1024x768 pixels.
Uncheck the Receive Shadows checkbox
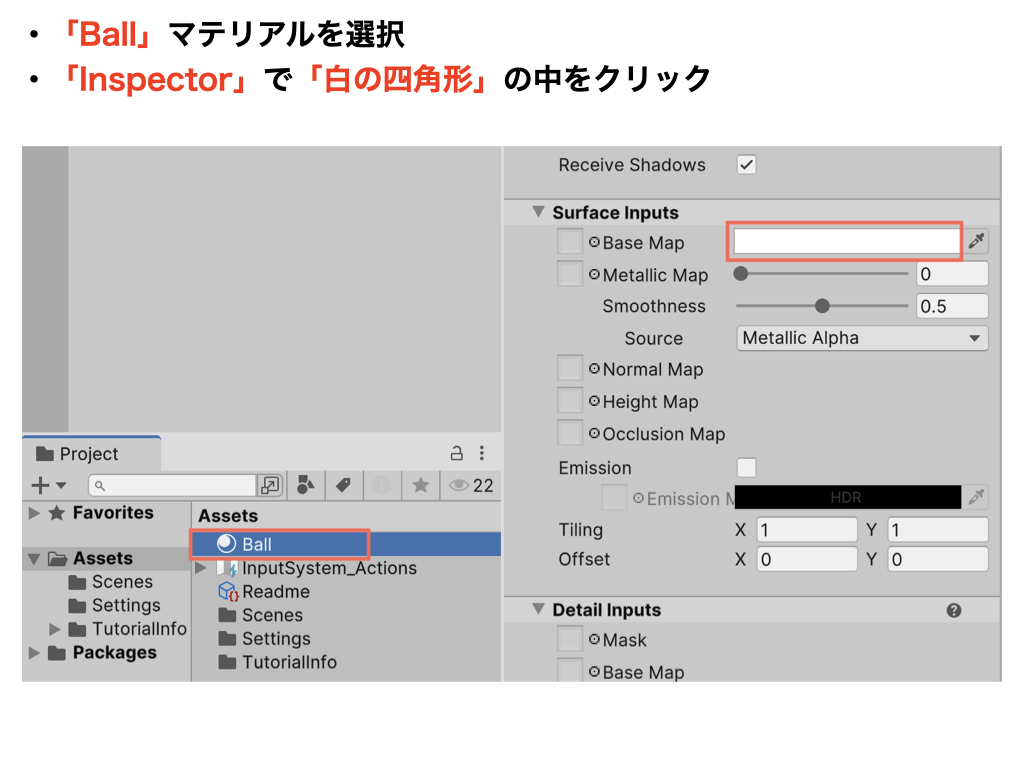point(746,165)
